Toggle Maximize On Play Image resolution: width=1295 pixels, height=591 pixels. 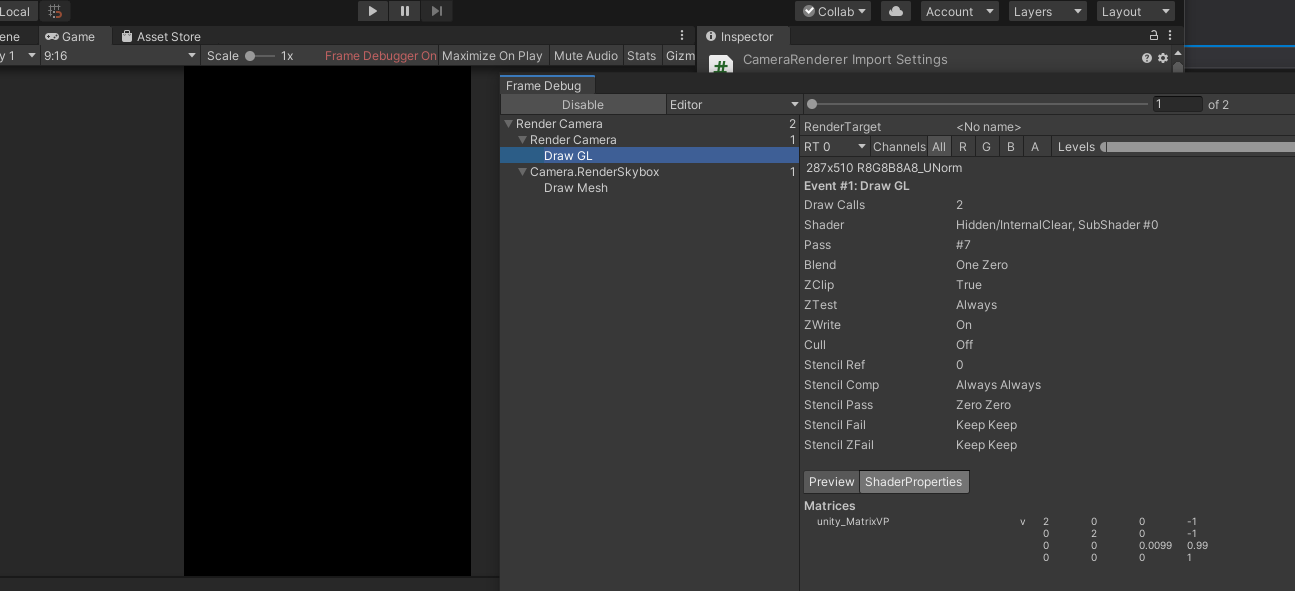click(492, 56)
